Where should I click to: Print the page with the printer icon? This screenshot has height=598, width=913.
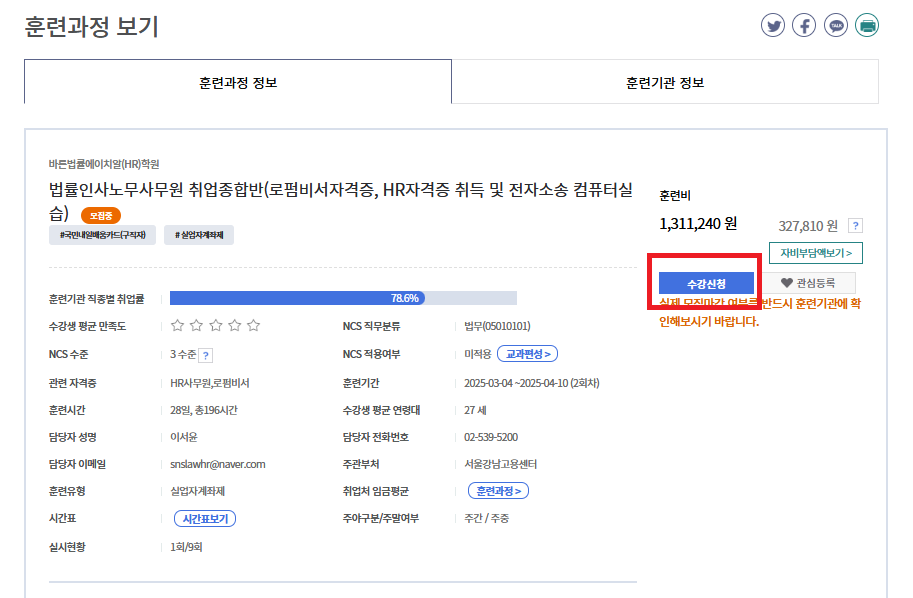(867, 26)
